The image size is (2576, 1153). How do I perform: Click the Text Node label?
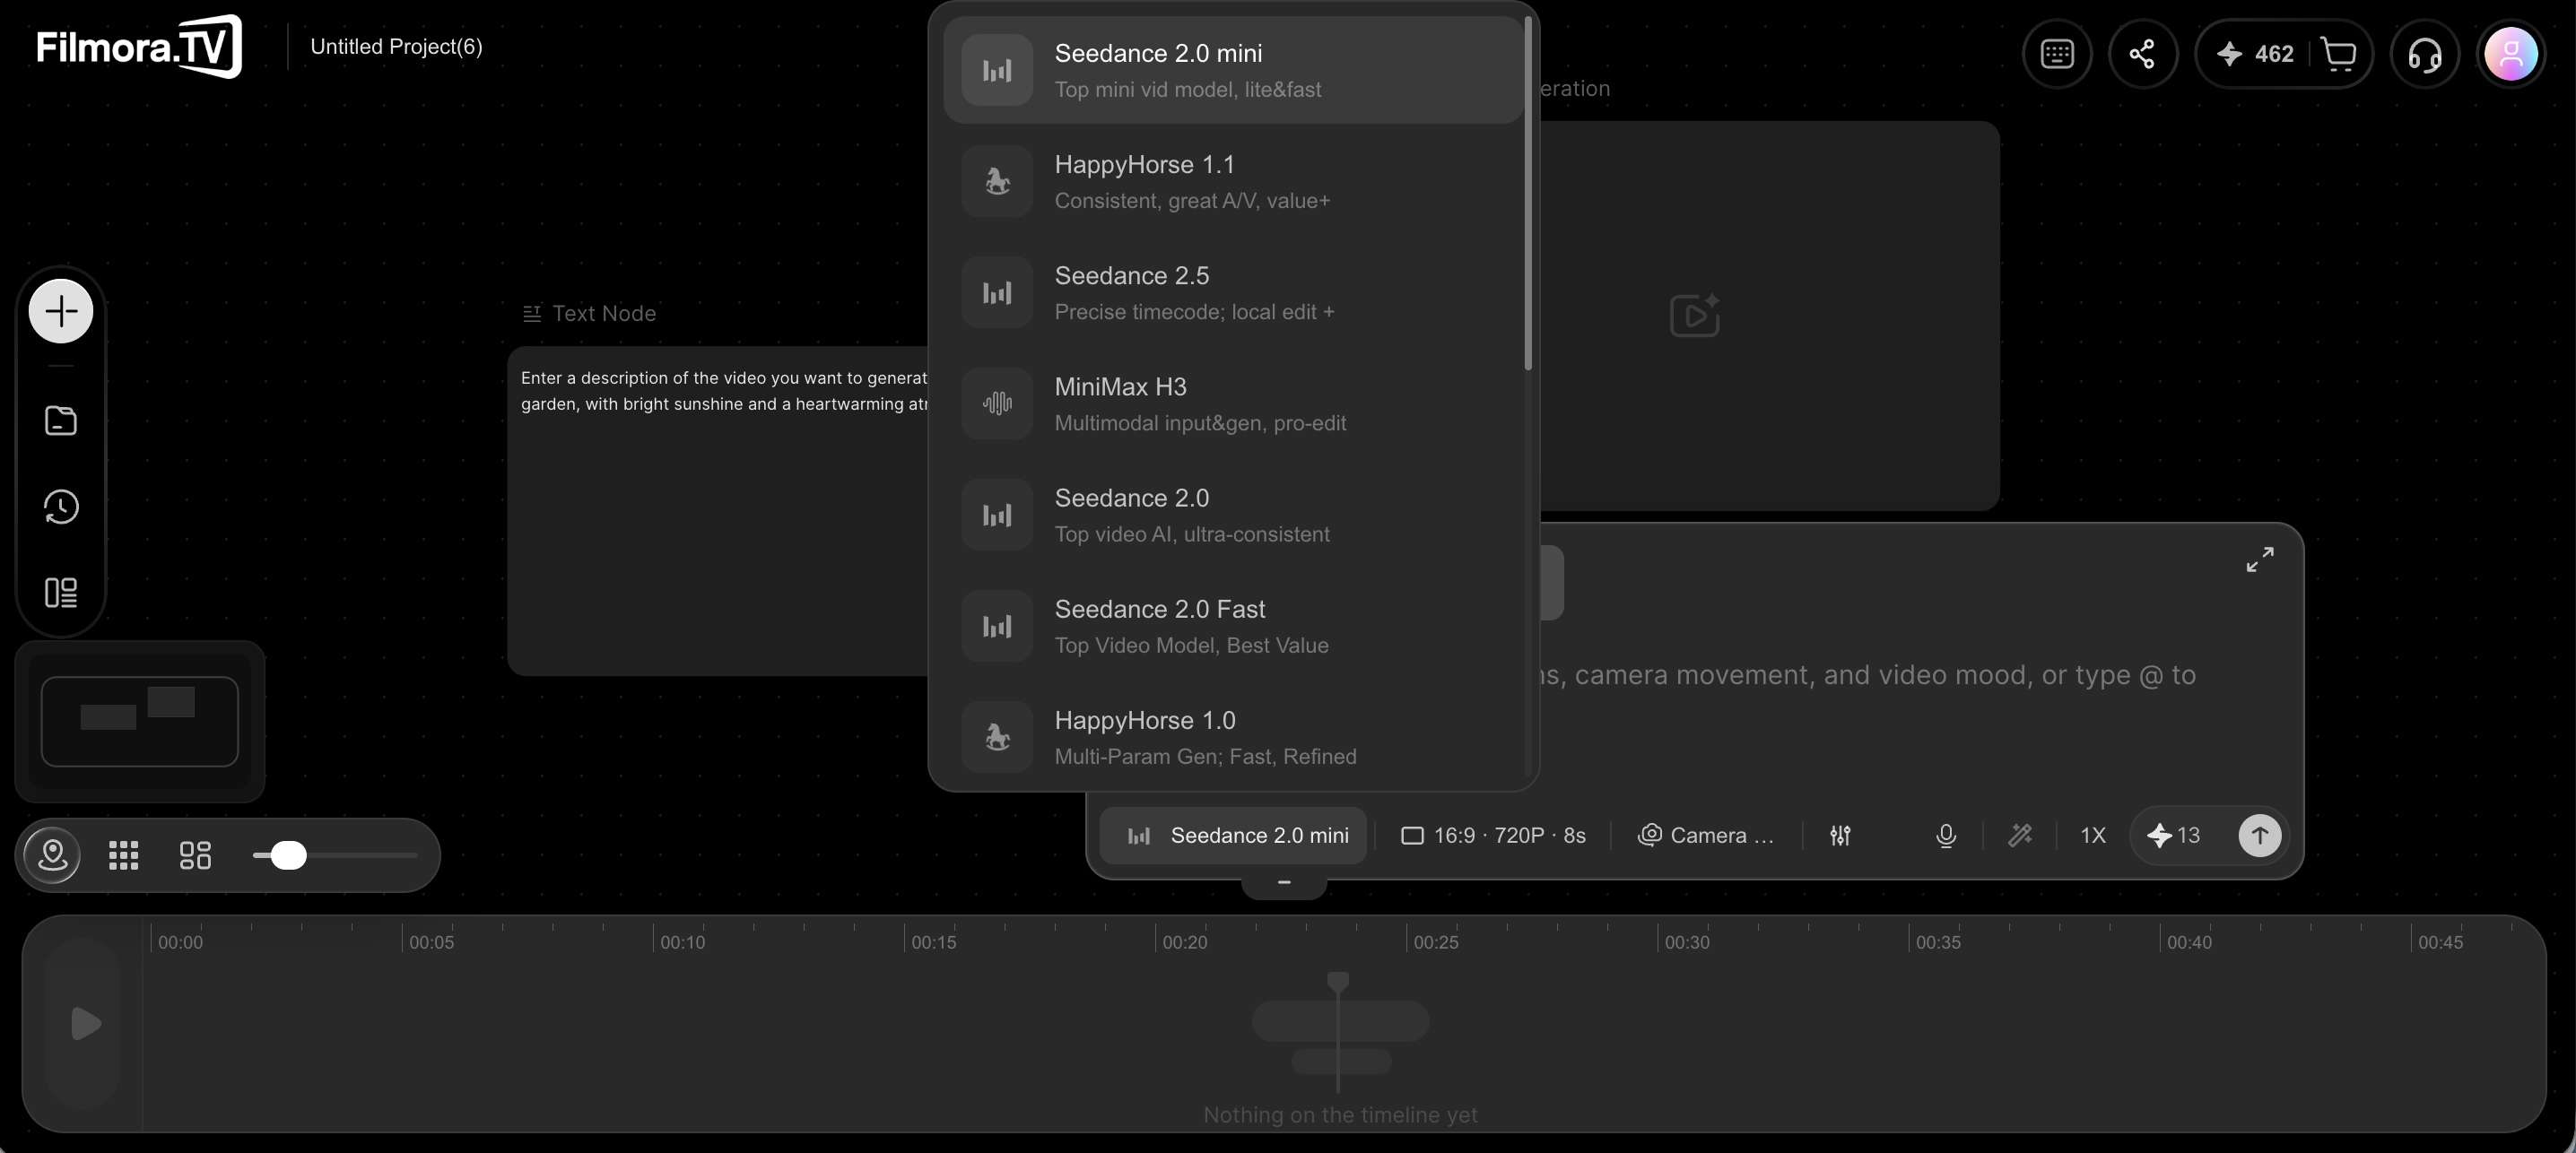pyautogui.click(x=604, y=313)
